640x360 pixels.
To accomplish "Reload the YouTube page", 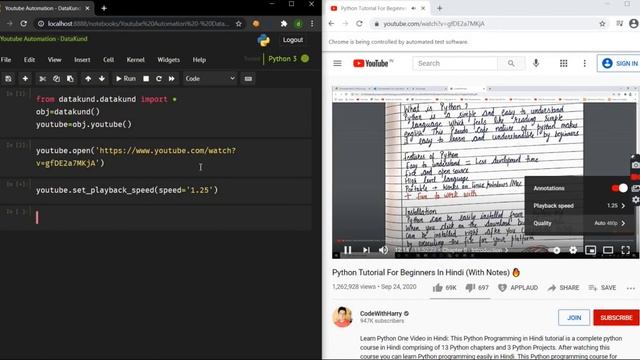I will [359, 24].
